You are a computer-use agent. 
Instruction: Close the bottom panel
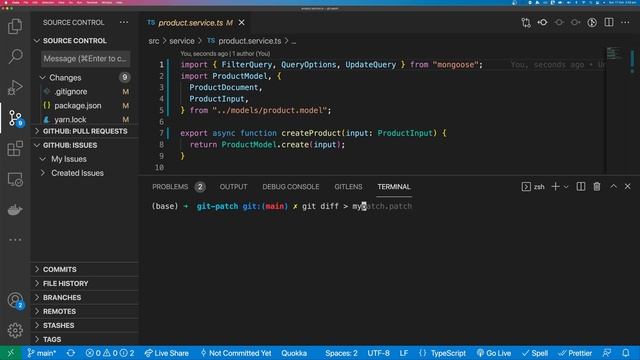[627, 187]
